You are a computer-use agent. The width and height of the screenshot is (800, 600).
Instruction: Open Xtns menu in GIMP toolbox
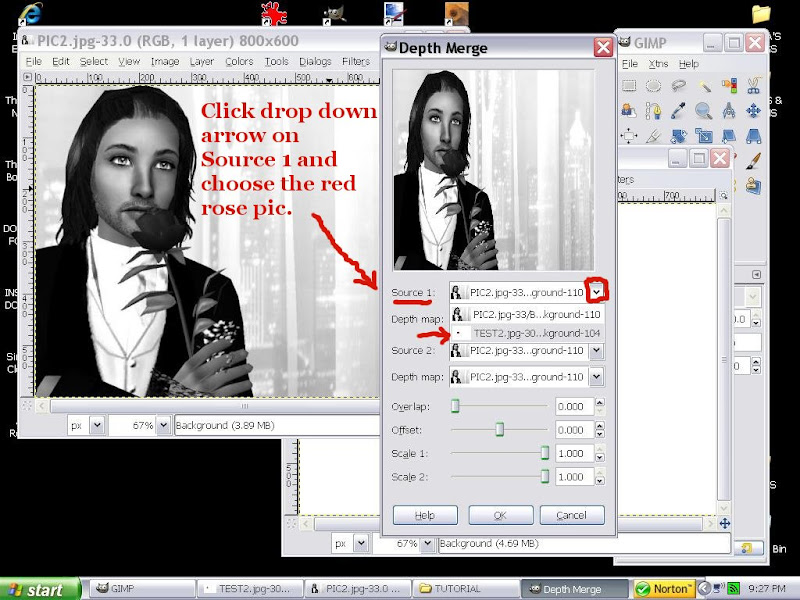(658, 64)
